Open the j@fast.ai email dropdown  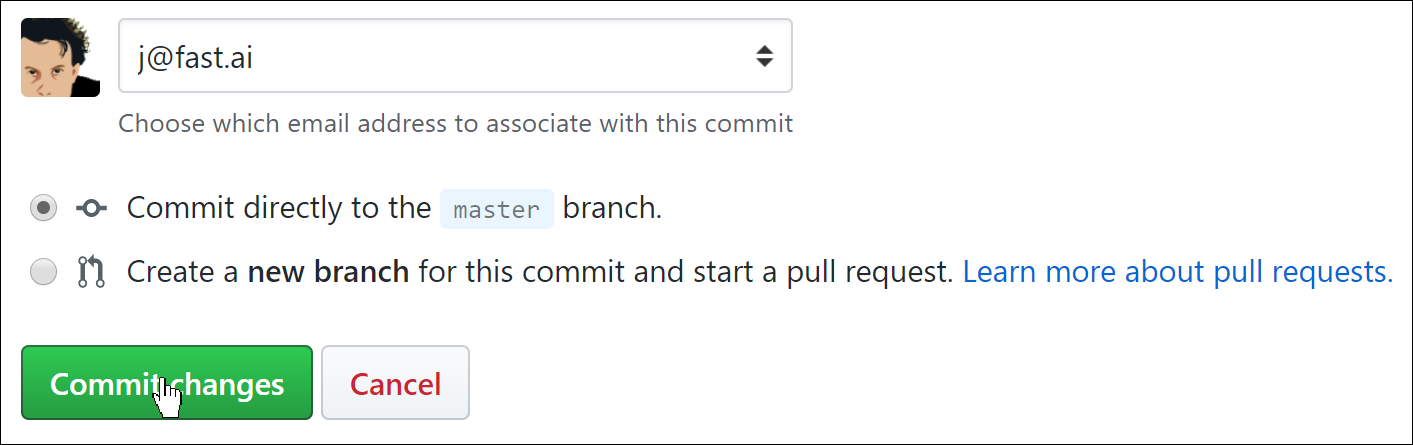point(455,56)
